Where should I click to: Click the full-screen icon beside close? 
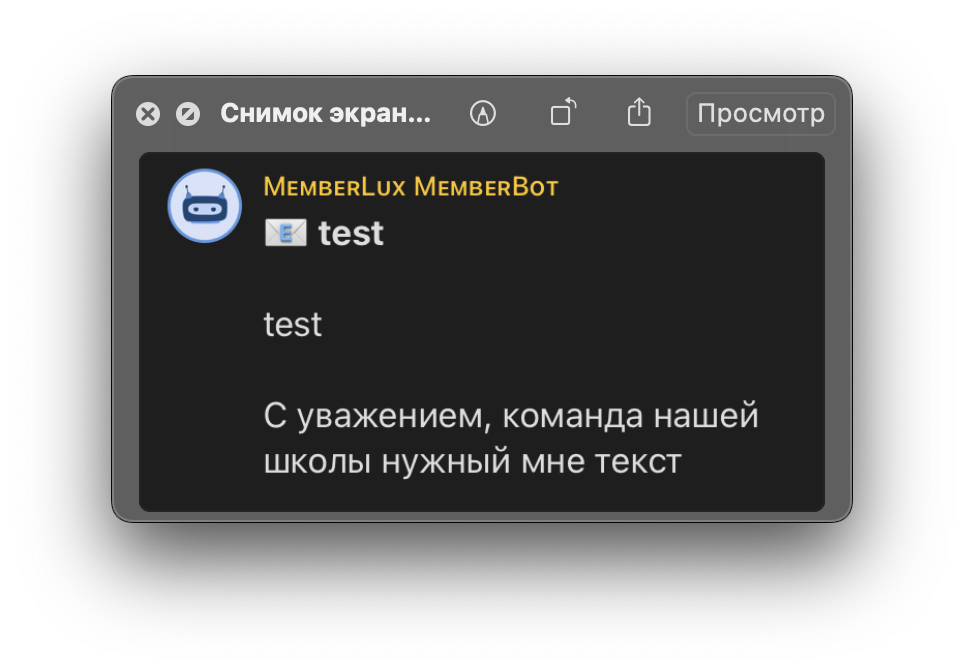tap(188, 114)
